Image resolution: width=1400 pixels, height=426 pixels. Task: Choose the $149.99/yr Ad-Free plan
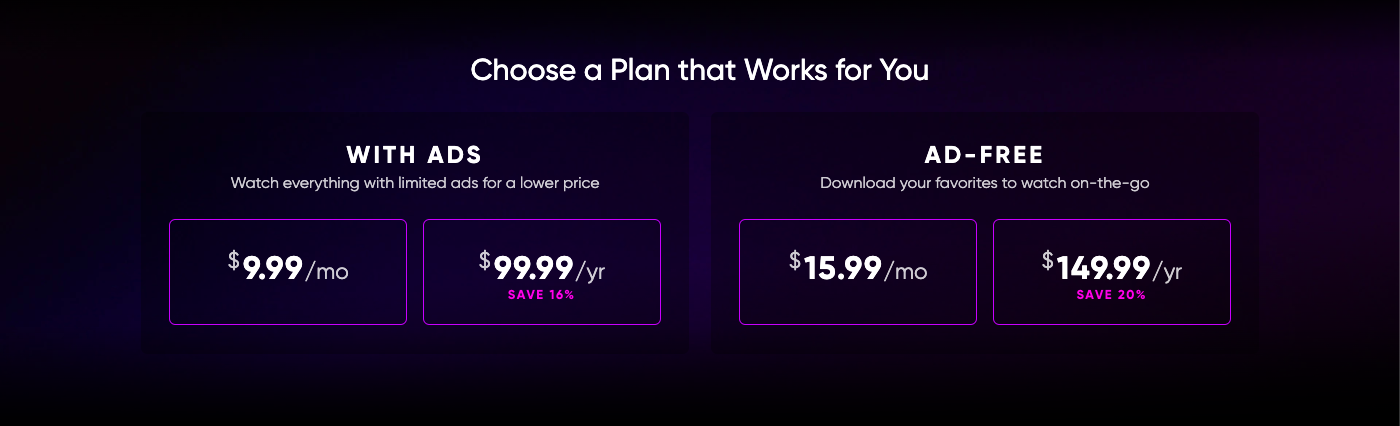(1112, 272)
